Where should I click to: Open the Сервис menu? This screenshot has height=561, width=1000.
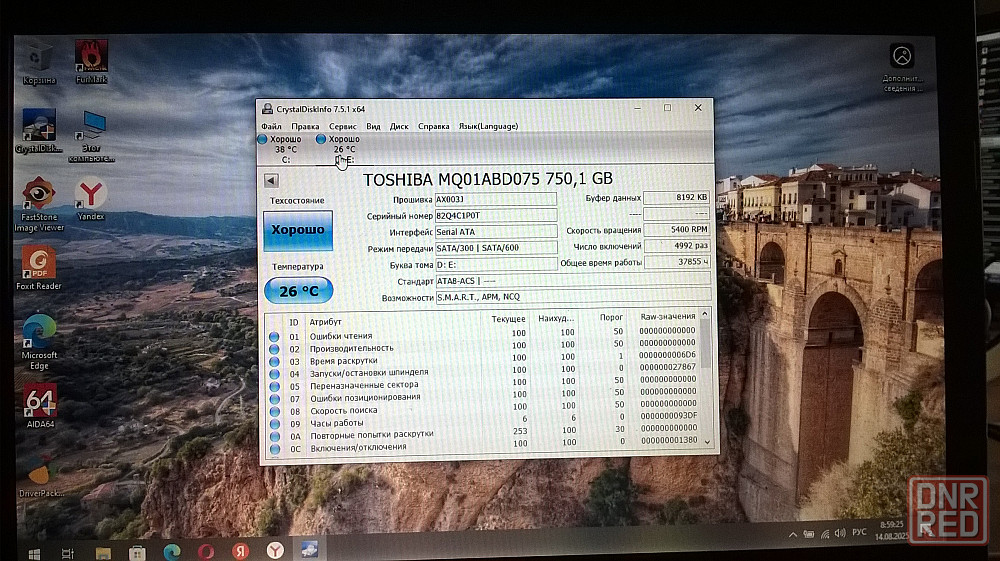pos(342,126)
